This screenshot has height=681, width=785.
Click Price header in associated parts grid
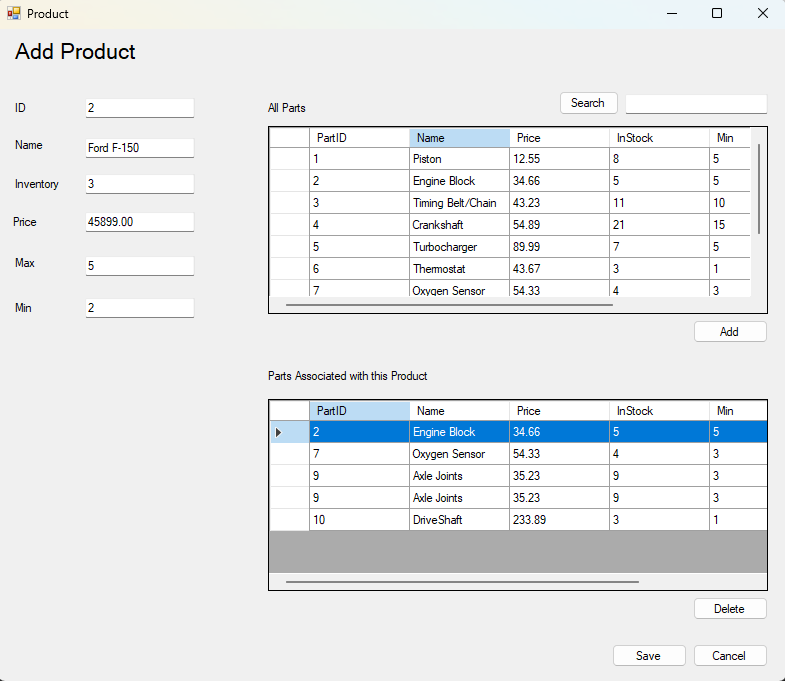[x=560, y=411]
